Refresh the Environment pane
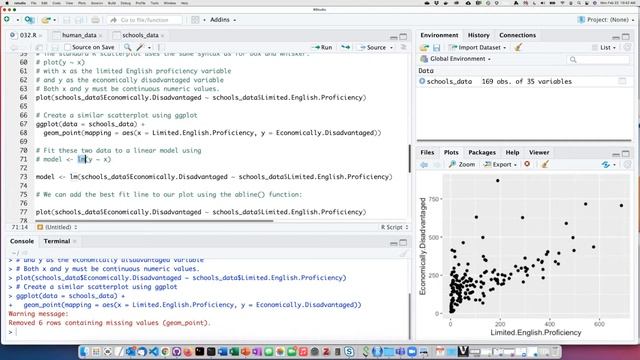Screen dimensions: 640x360 click(628, 47)
